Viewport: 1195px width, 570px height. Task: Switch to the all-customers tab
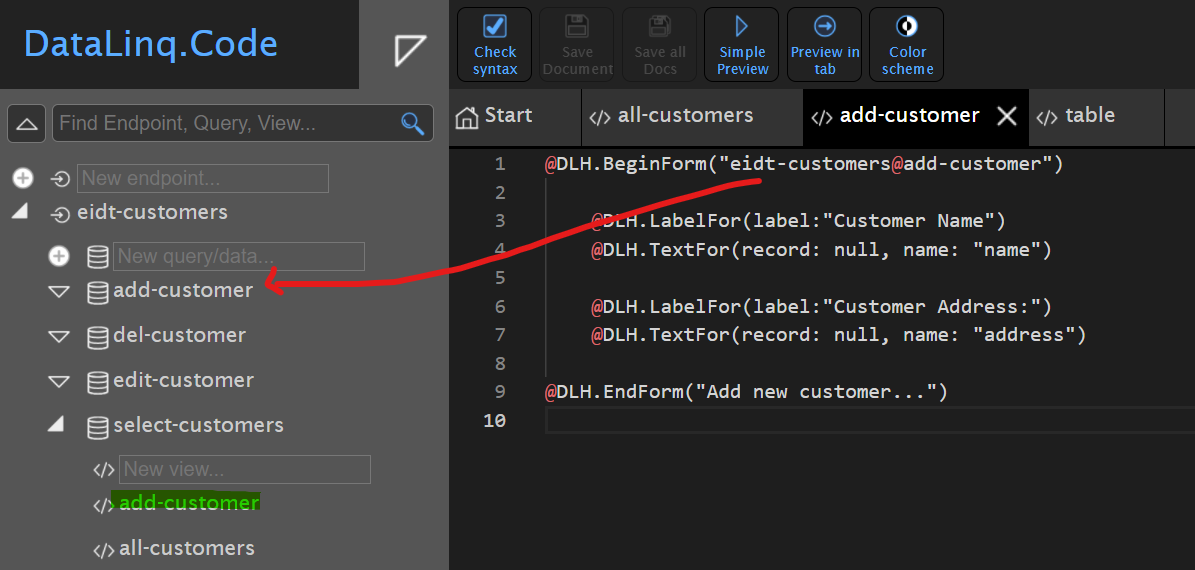point(692,117)
